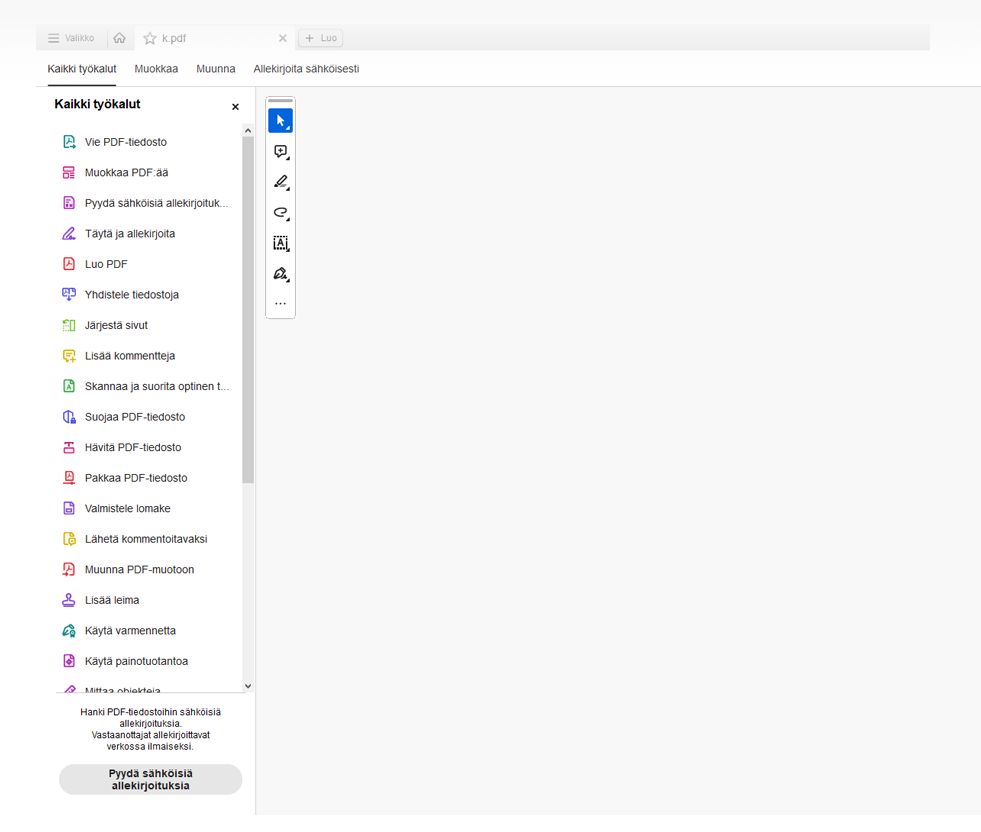Open the Muunna PDF-muotoon label
981x832 pixels.
tap(140, 569)
